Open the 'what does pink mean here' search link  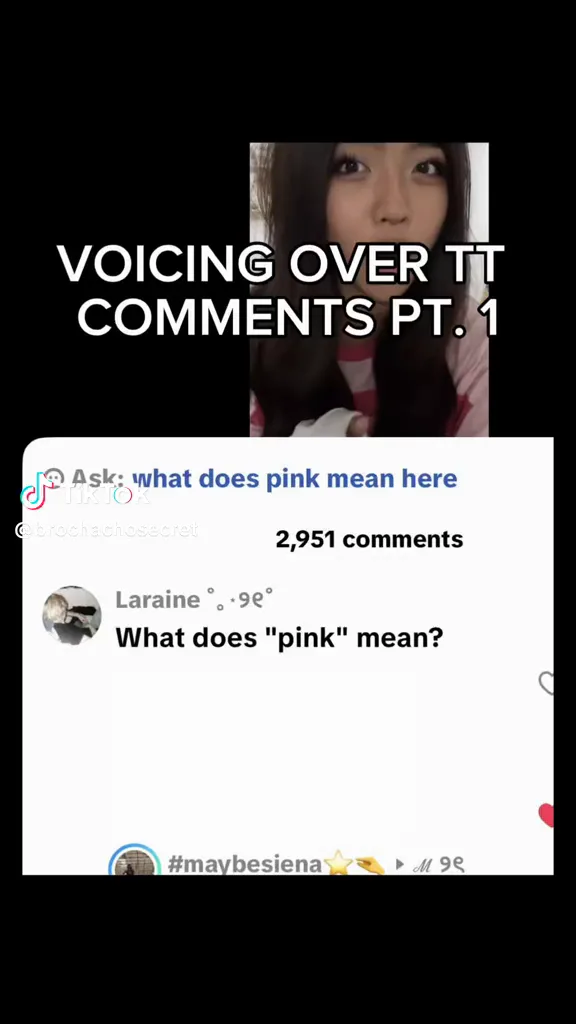(295, 478)
